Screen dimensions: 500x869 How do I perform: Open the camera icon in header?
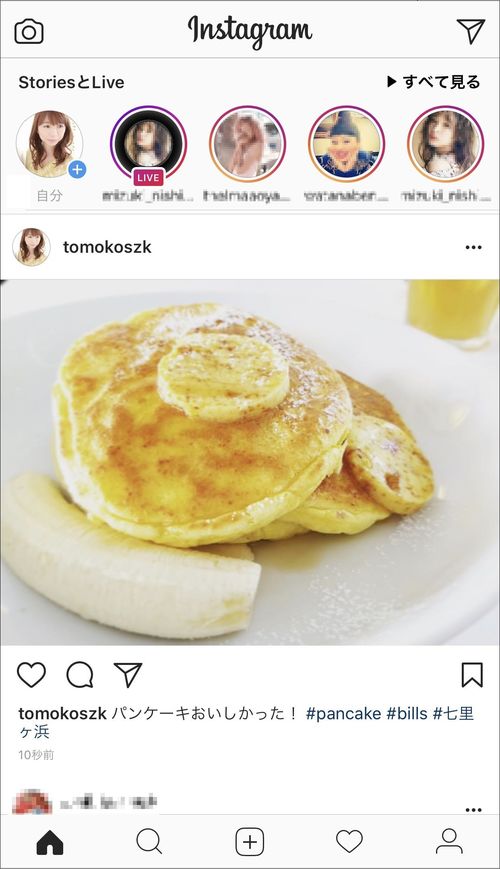point(29,32)
